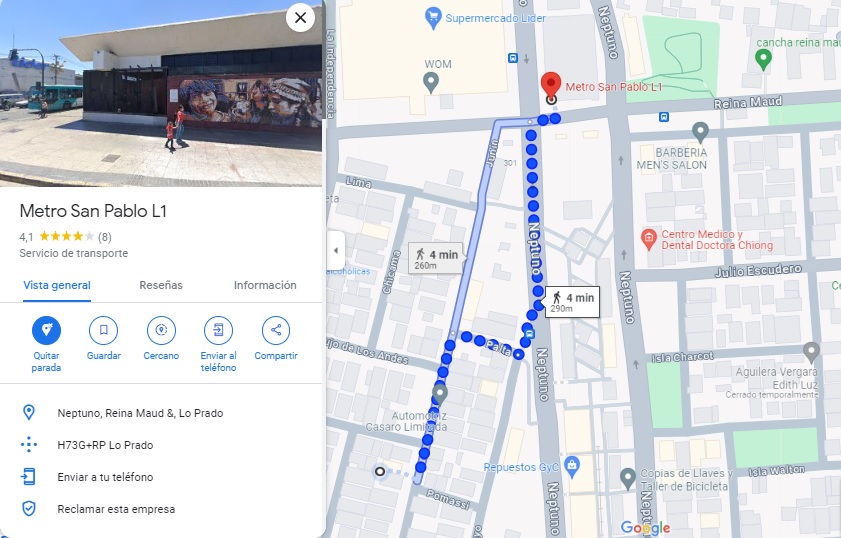This screenshot has height=538, width=841.
Task: Open the Cercano nearby search icon
Action: 161,330
